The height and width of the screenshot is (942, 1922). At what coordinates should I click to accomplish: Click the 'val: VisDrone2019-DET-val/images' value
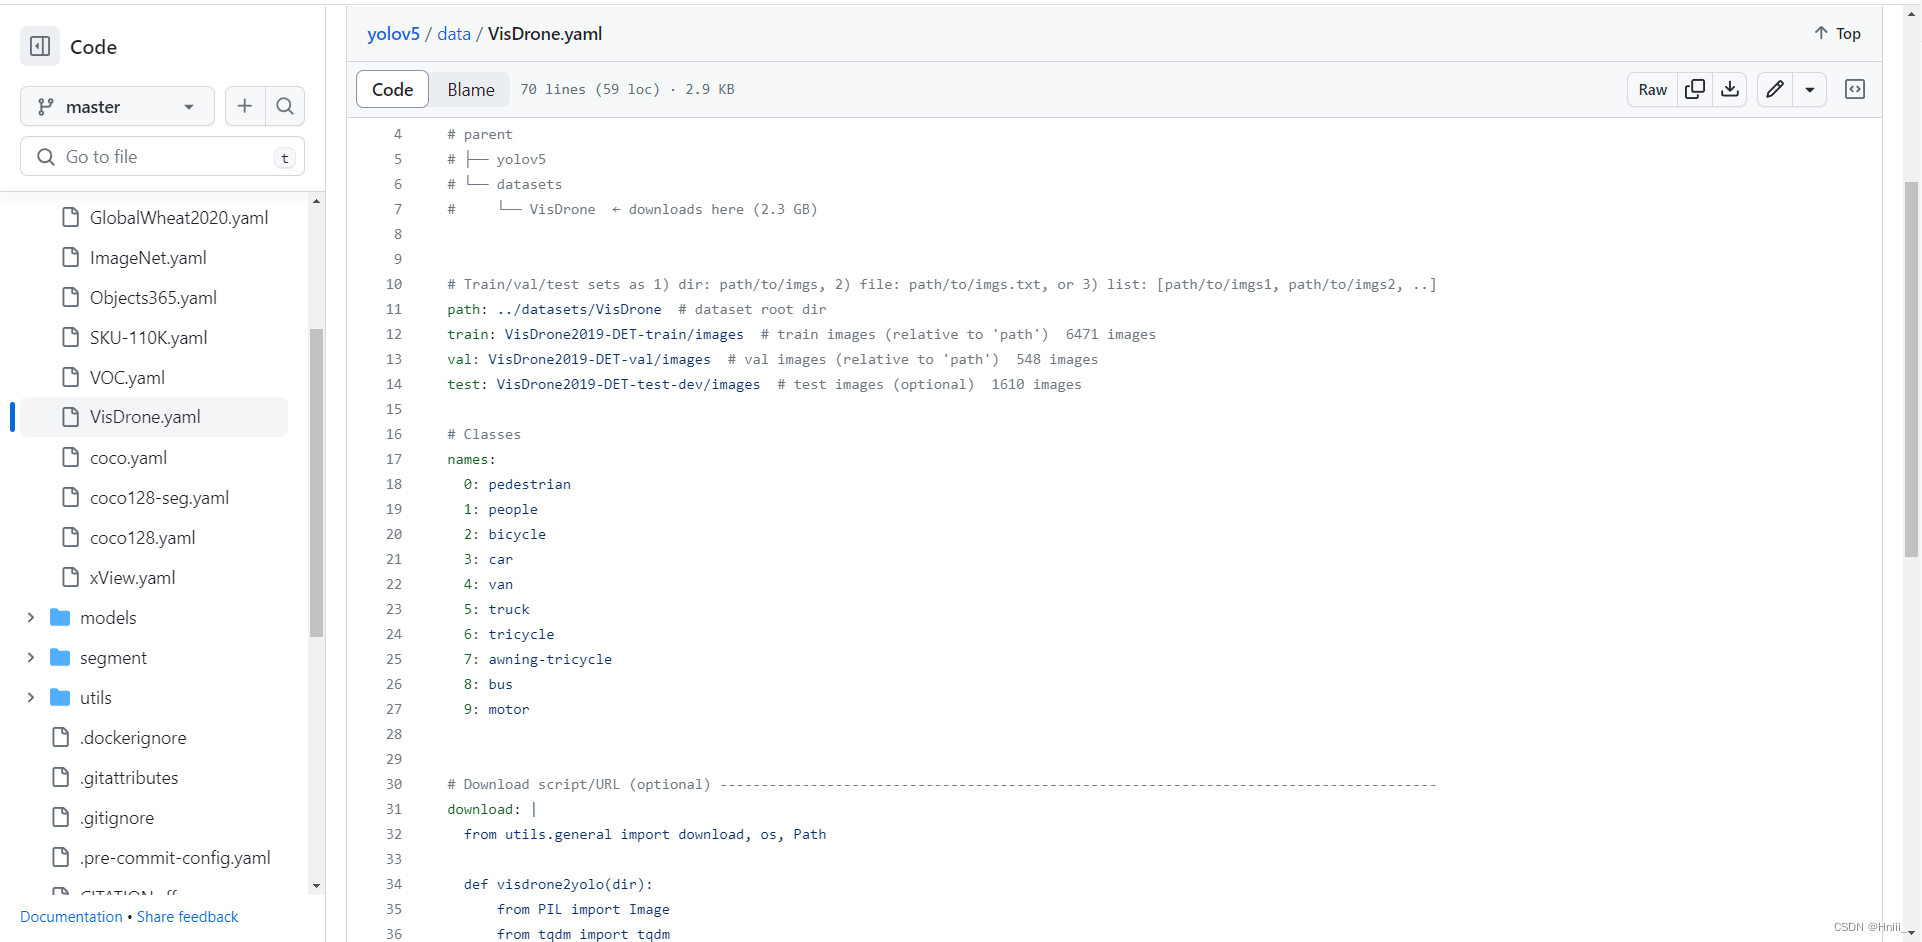pyautogui.click(x=599, y=359)
